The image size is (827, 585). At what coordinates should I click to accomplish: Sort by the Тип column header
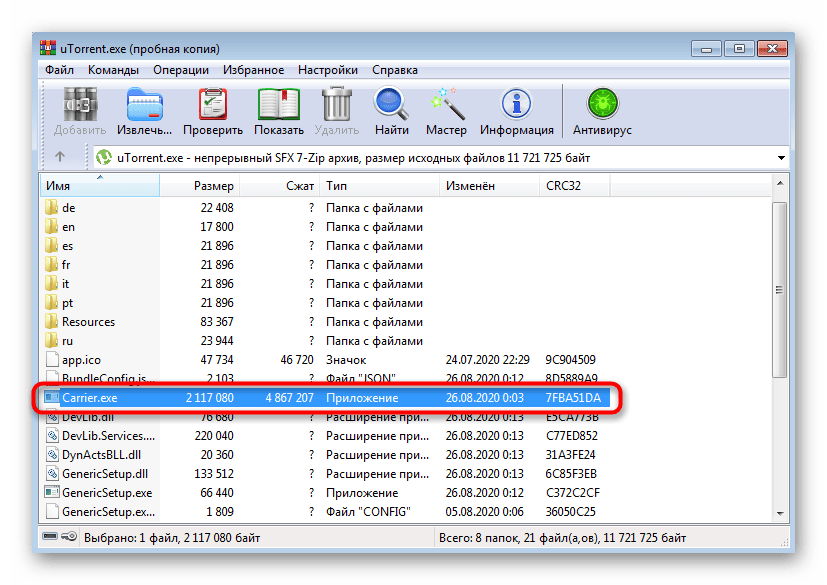(379, 185)
